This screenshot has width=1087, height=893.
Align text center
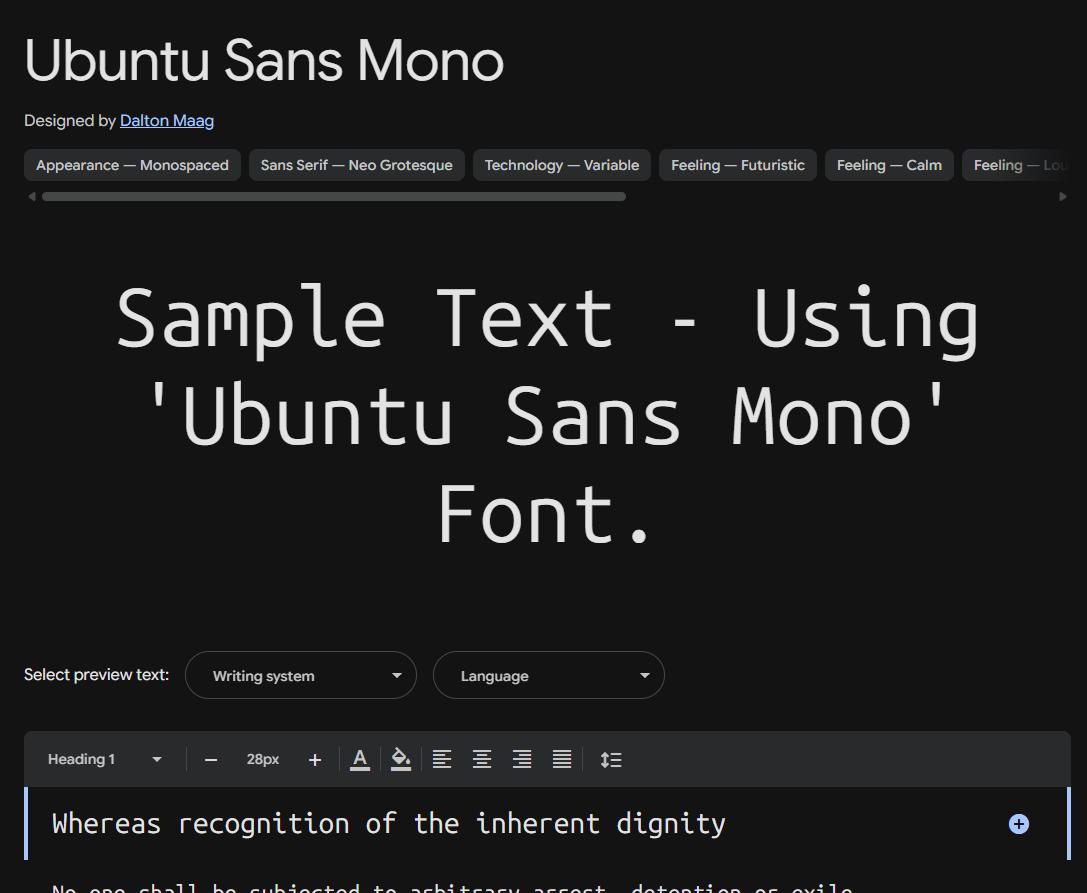482,760
